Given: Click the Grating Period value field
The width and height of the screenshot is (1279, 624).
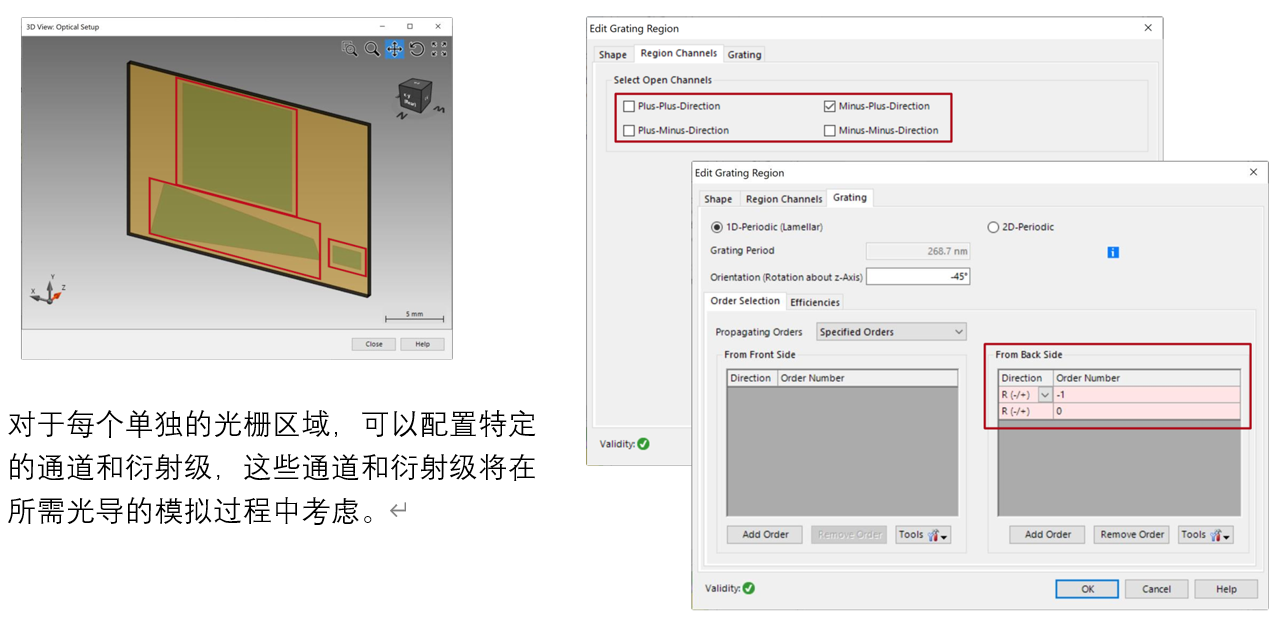Looking at the screenshot, I should point(918,251).
